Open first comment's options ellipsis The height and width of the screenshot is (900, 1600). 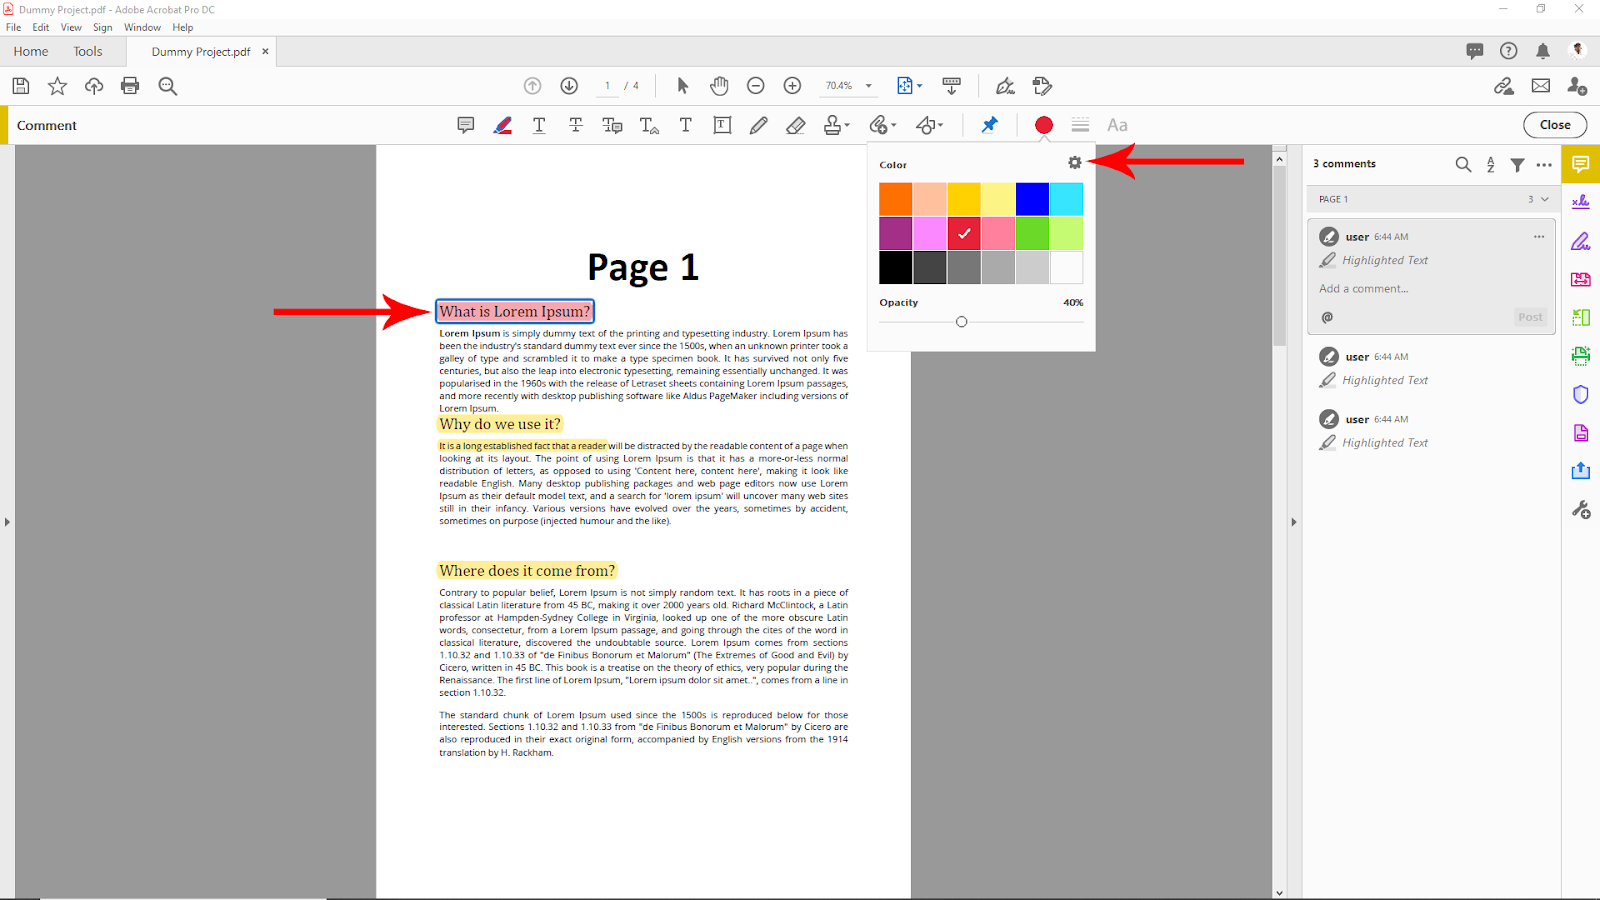[1539, 237]
